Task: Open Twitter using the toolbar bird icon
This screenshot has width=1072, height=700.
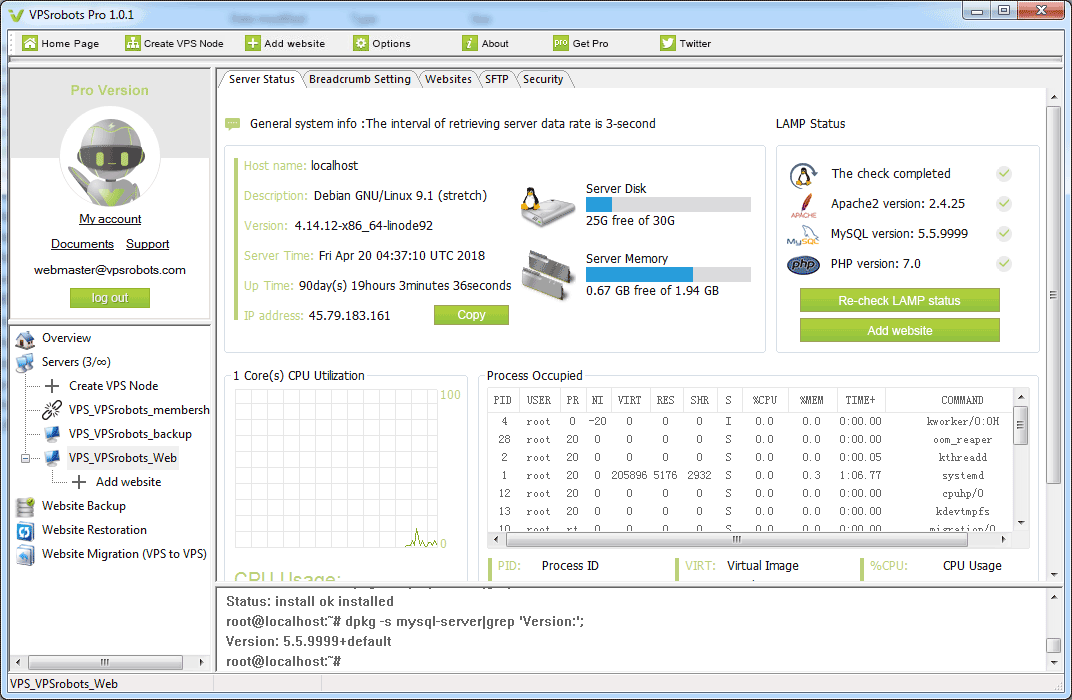Action: tap(667, 43)
